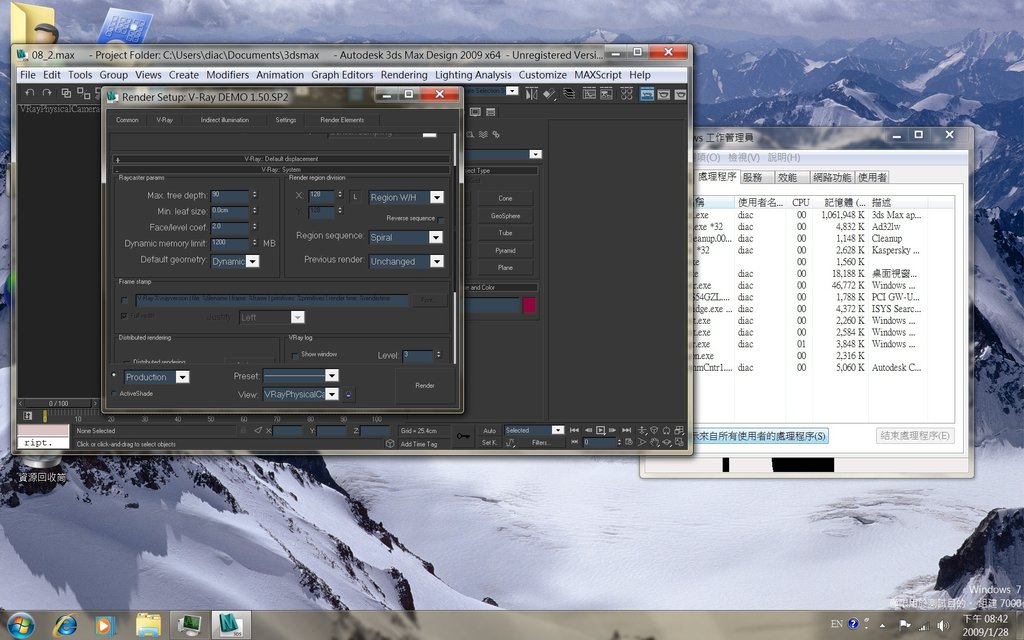Viewport: 1024px width, 640px height.
Task: Toggle the Full width checkbox under Frame stamp
Action: 124,316
